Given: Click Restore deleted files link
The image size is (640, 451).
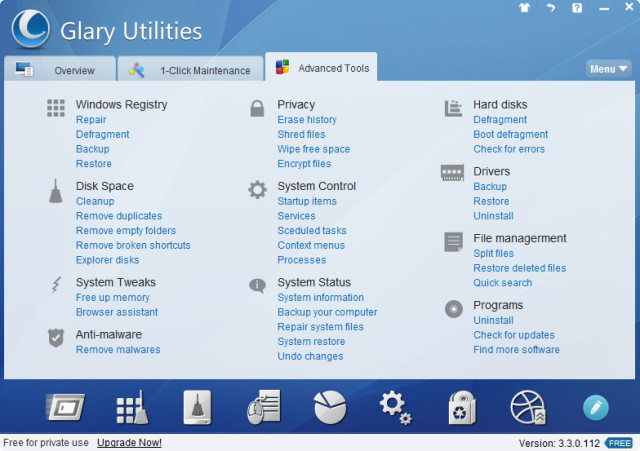Looking at the screenshot, I should pyautogui.click(x=519, y=268).
